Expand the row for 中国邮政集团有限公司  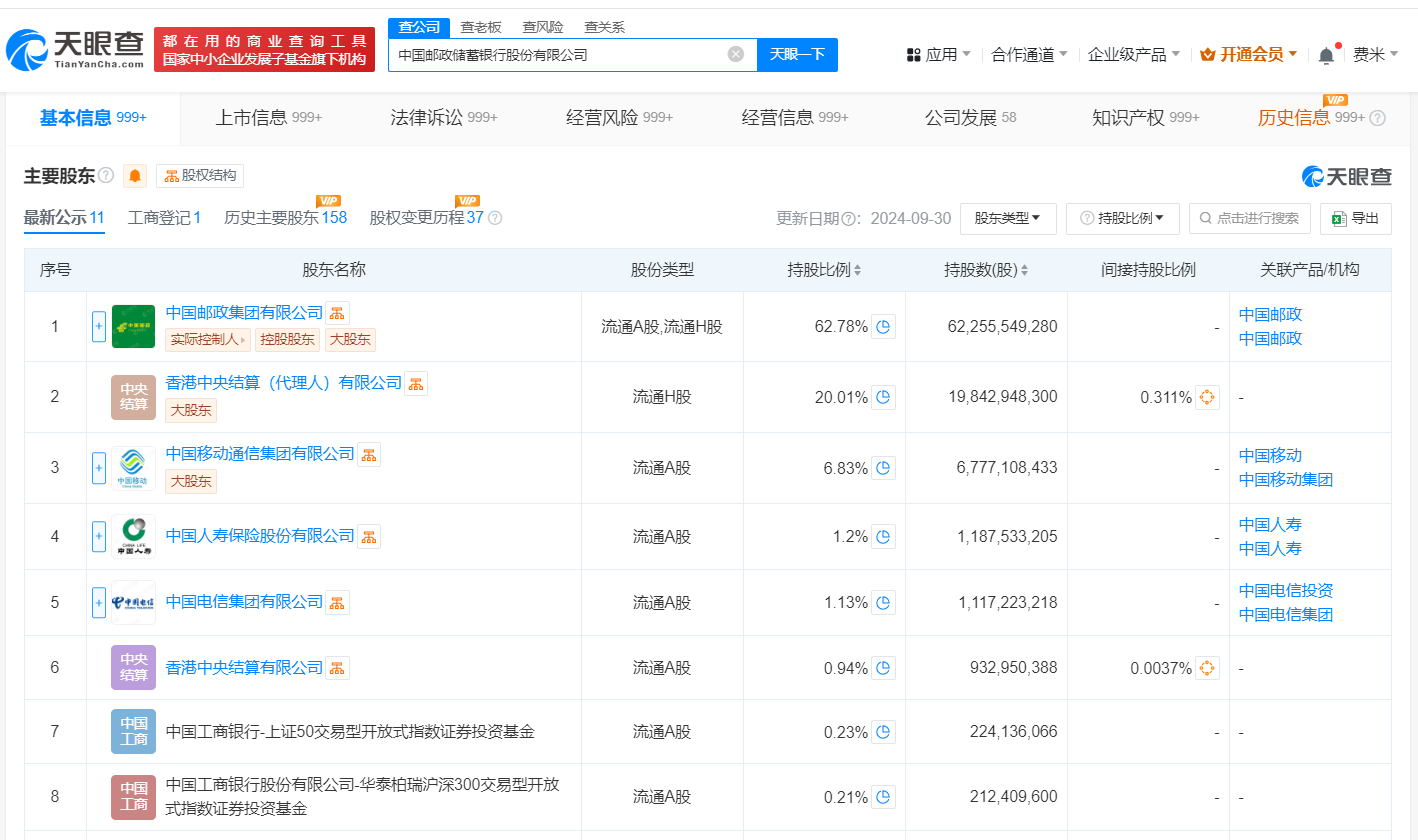99,326
